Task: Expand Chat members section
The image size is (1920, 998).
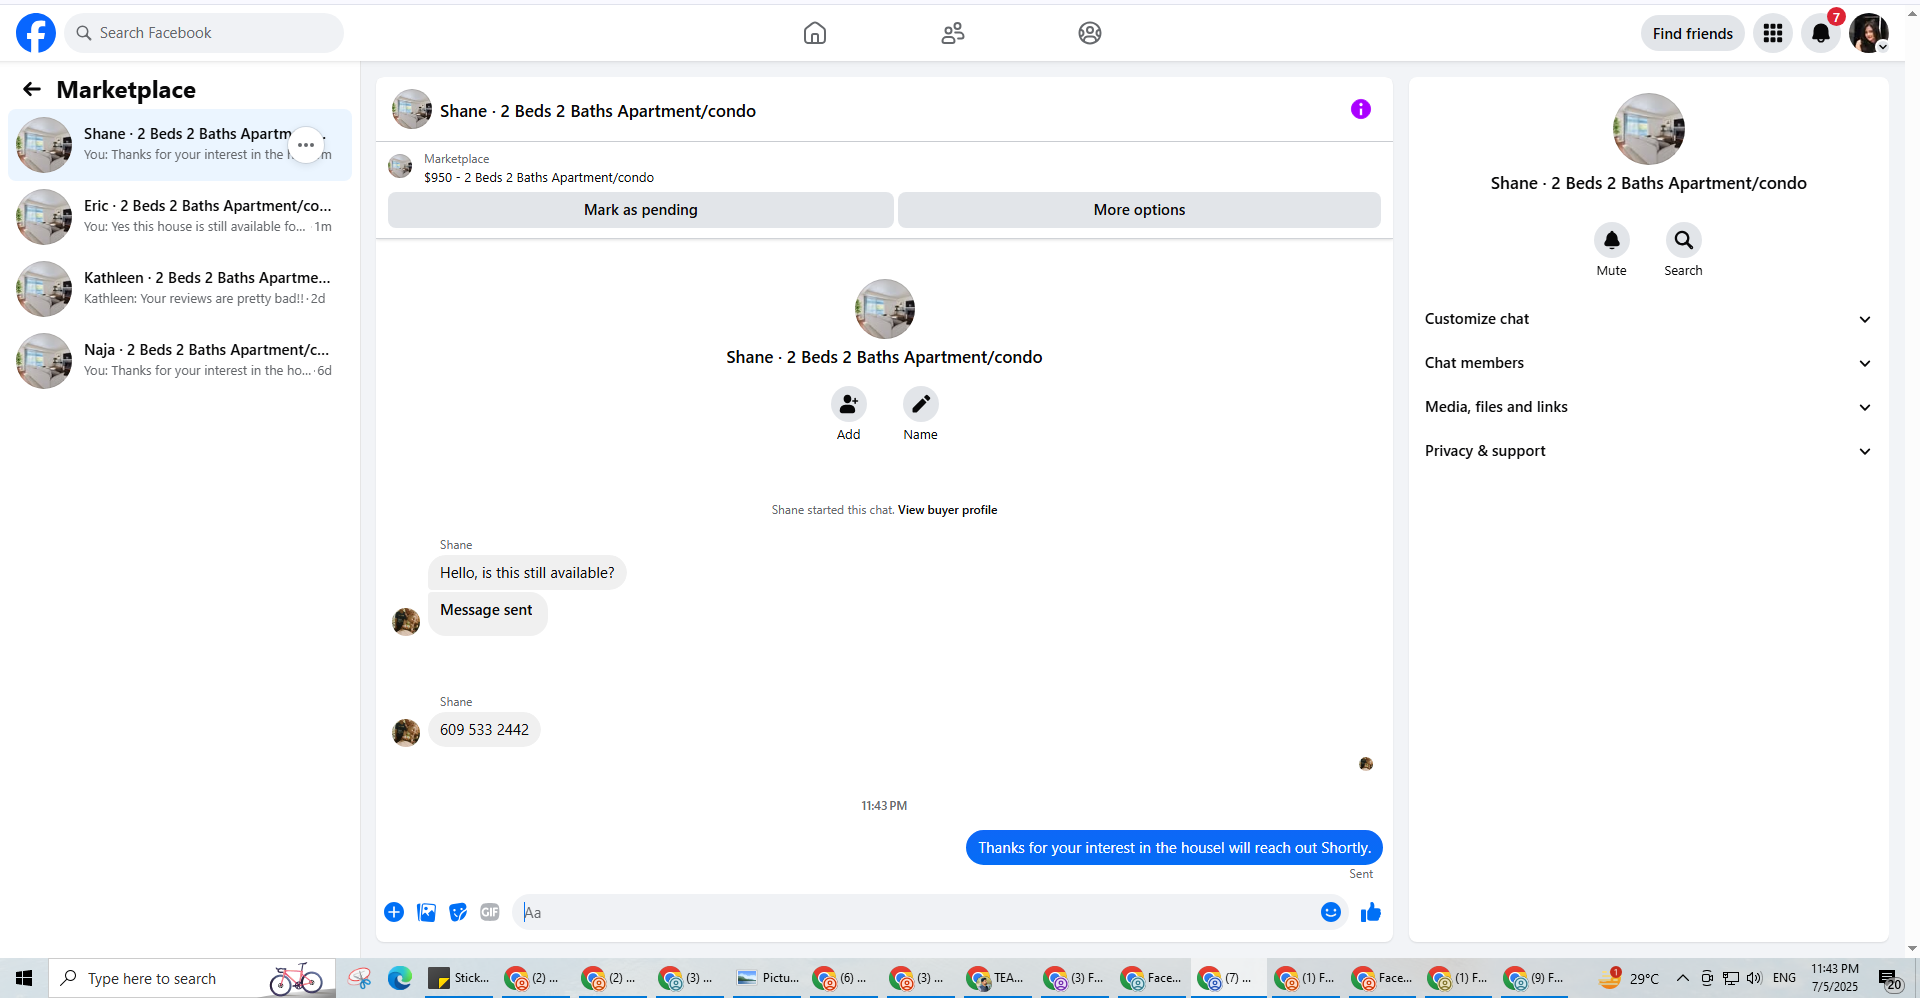Action: (1648, 363)
